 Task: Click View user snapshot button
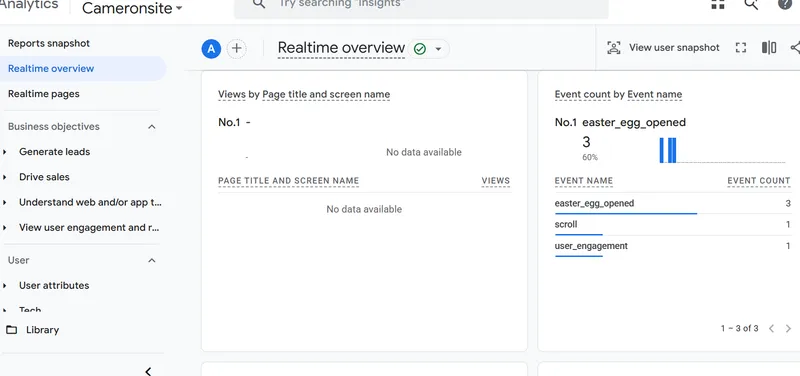(x=663, y=47)
